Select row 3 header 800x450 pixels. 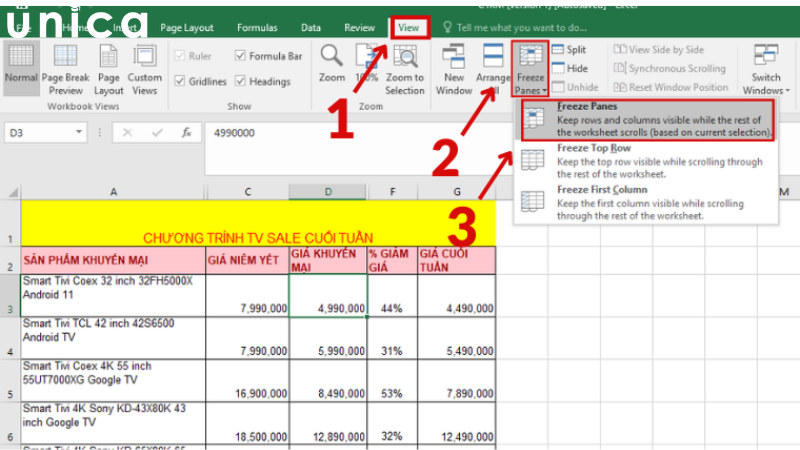tap(10, 296)
